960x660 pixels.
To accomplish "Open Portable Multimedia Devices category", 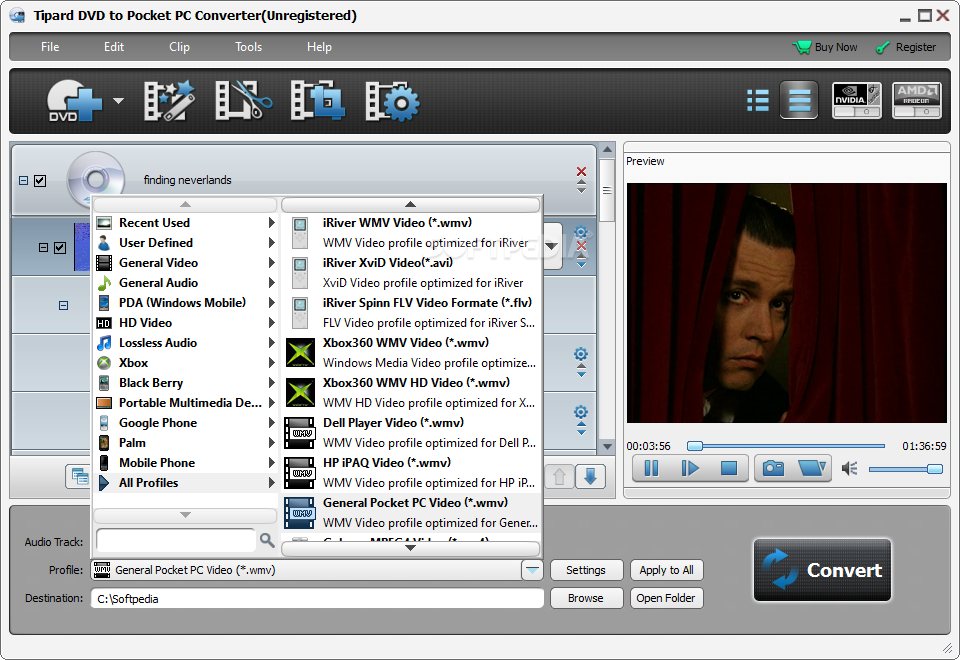I will coord(186,403).
